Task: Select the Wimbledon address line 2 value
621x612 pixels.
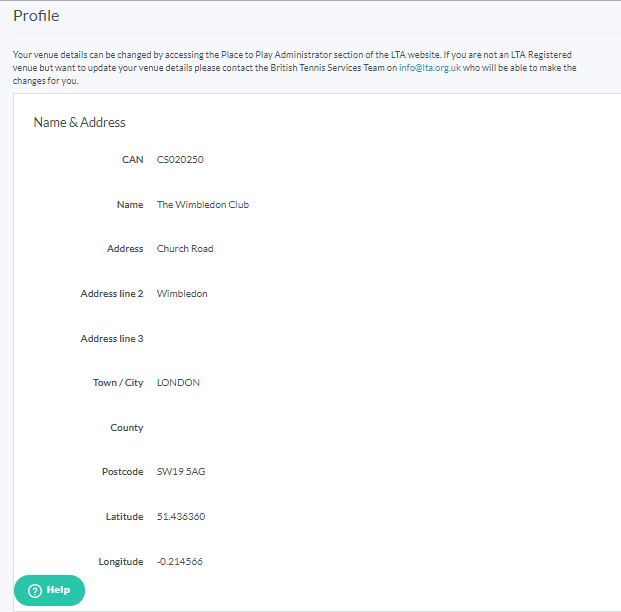Action: [x=182, y=294]
